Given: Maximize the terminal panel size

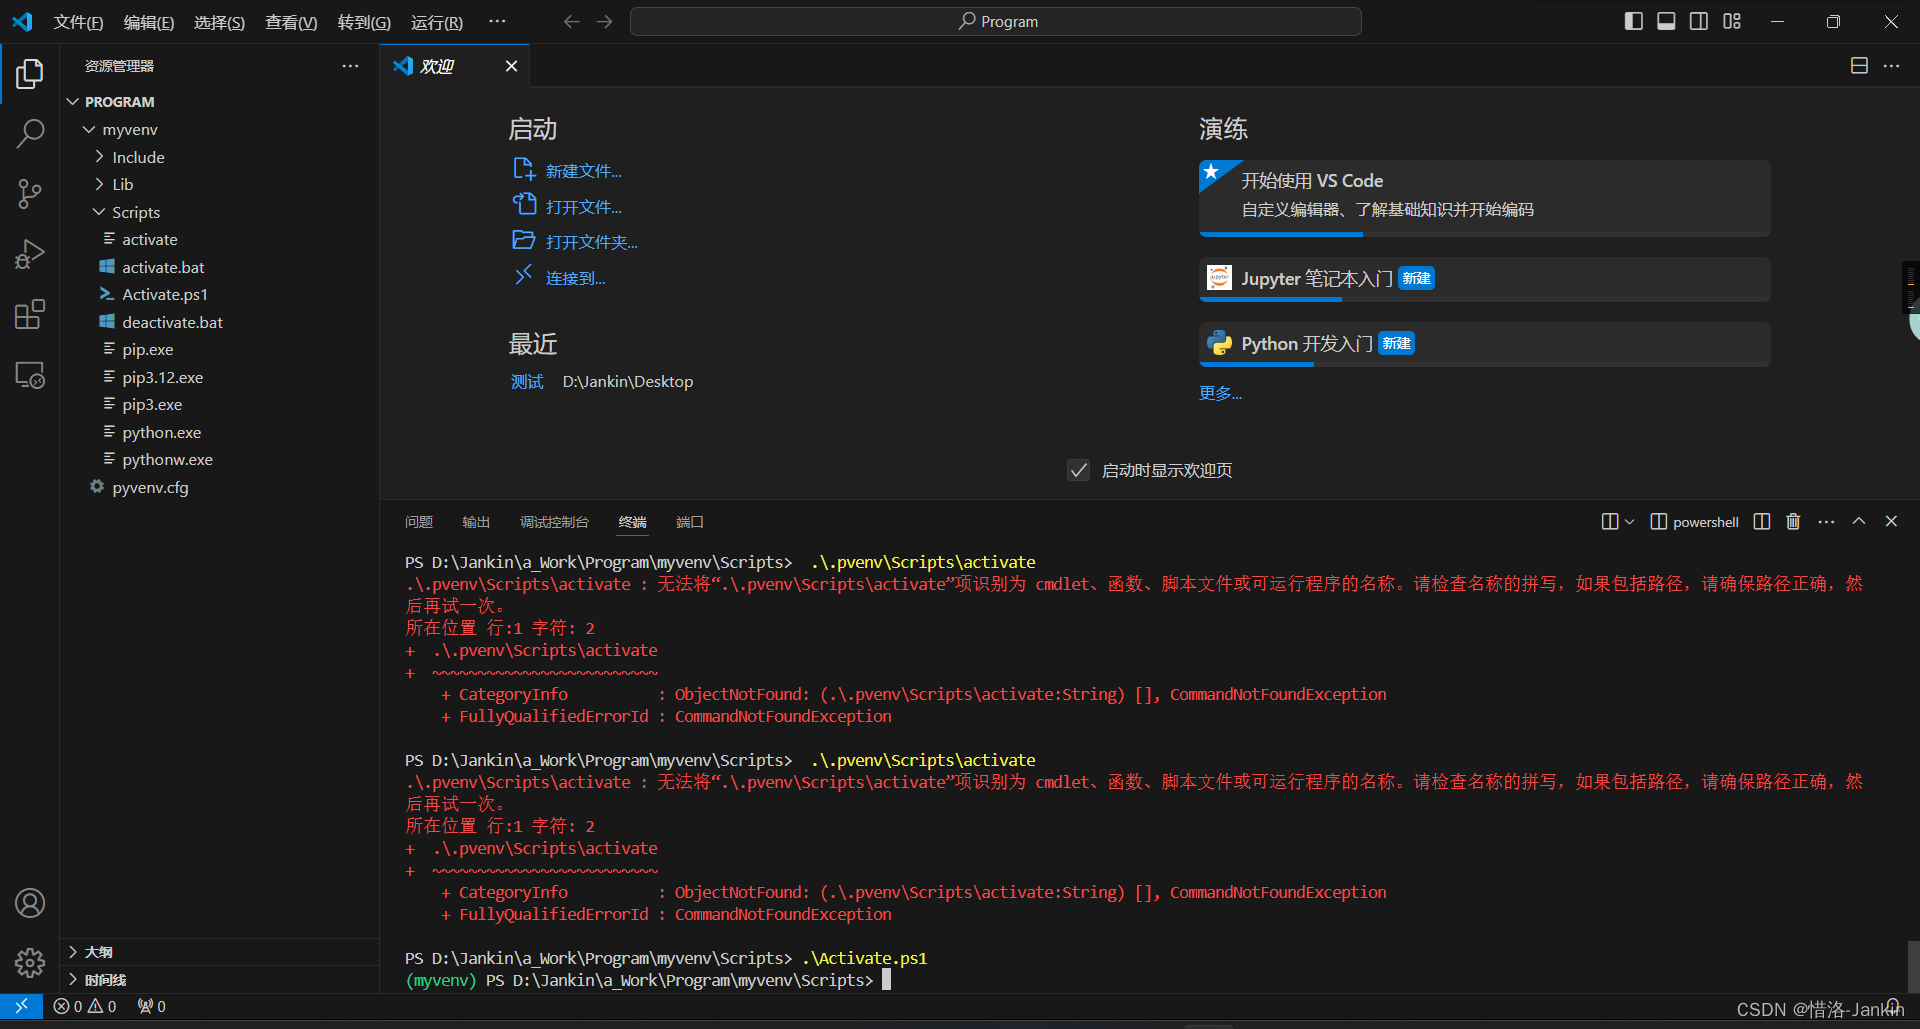Looking at the screenshot, I should (1859, 521).
